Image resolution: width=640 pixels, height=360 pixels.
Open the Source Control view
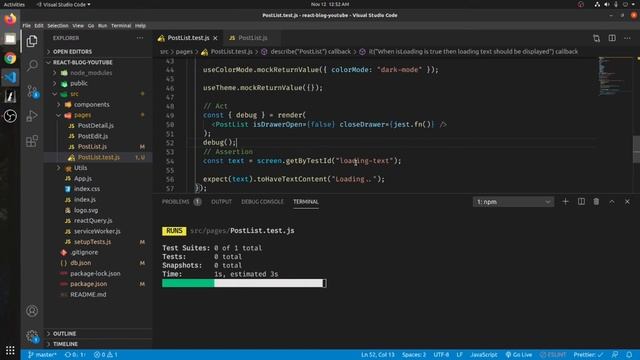(32, 91)
